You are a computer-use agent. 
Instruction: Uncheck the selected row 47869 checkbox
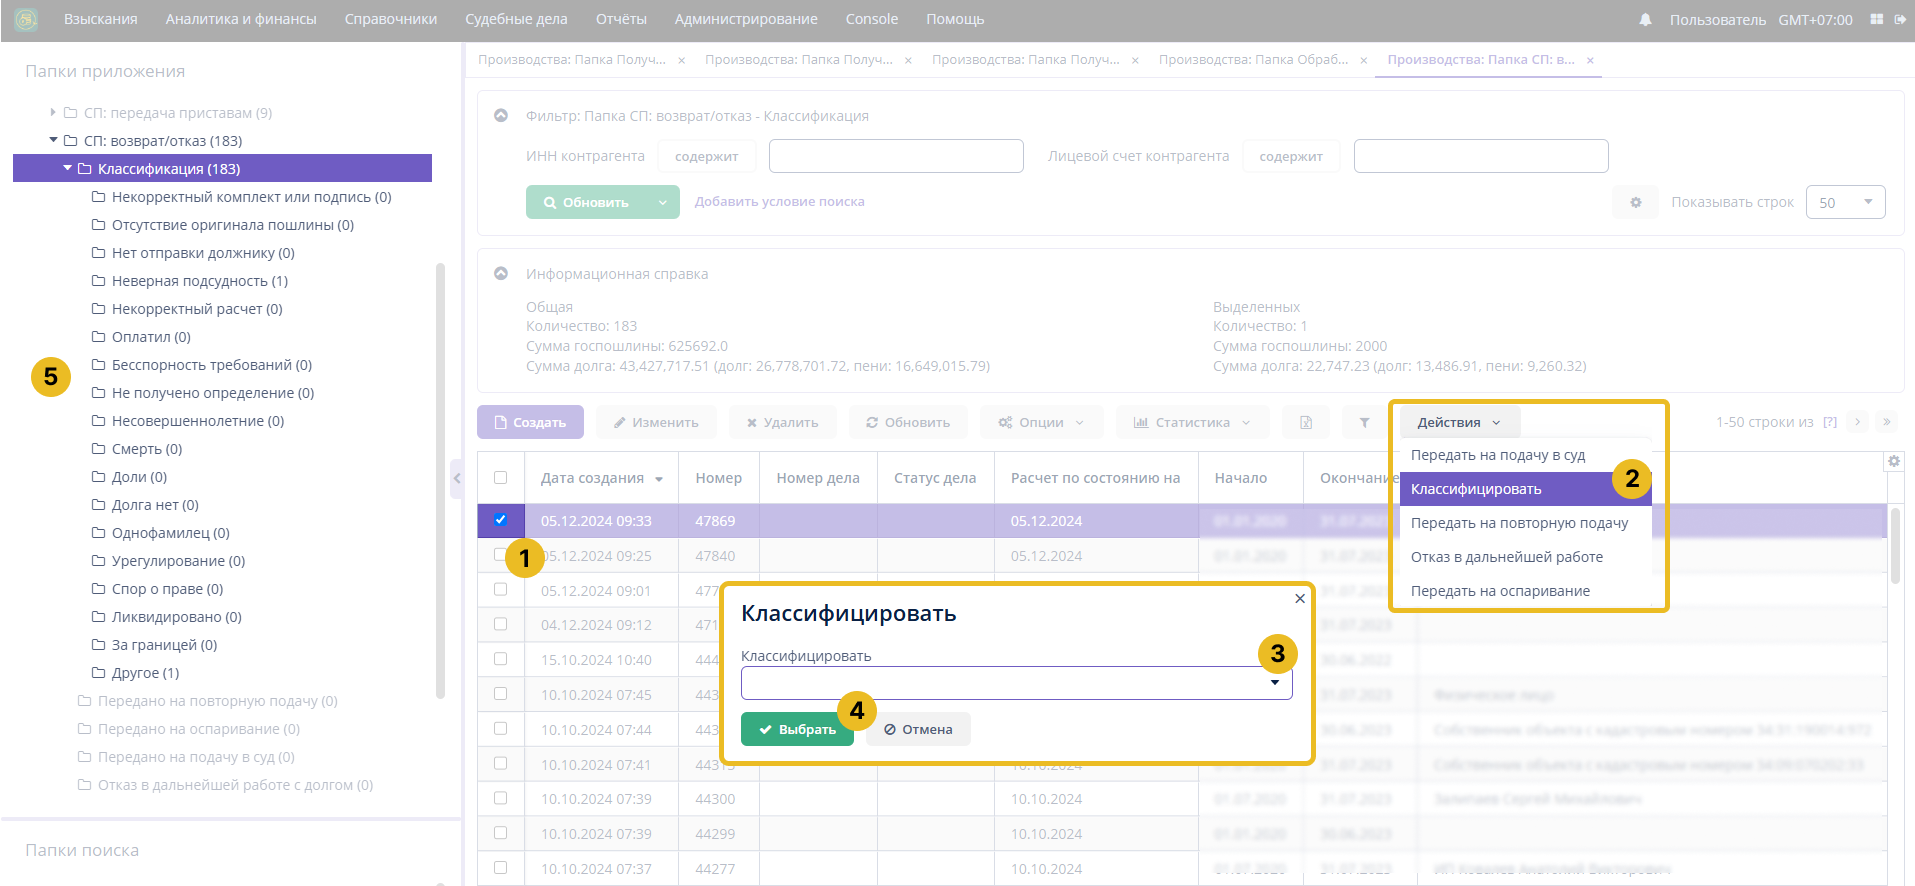point(501,520)
